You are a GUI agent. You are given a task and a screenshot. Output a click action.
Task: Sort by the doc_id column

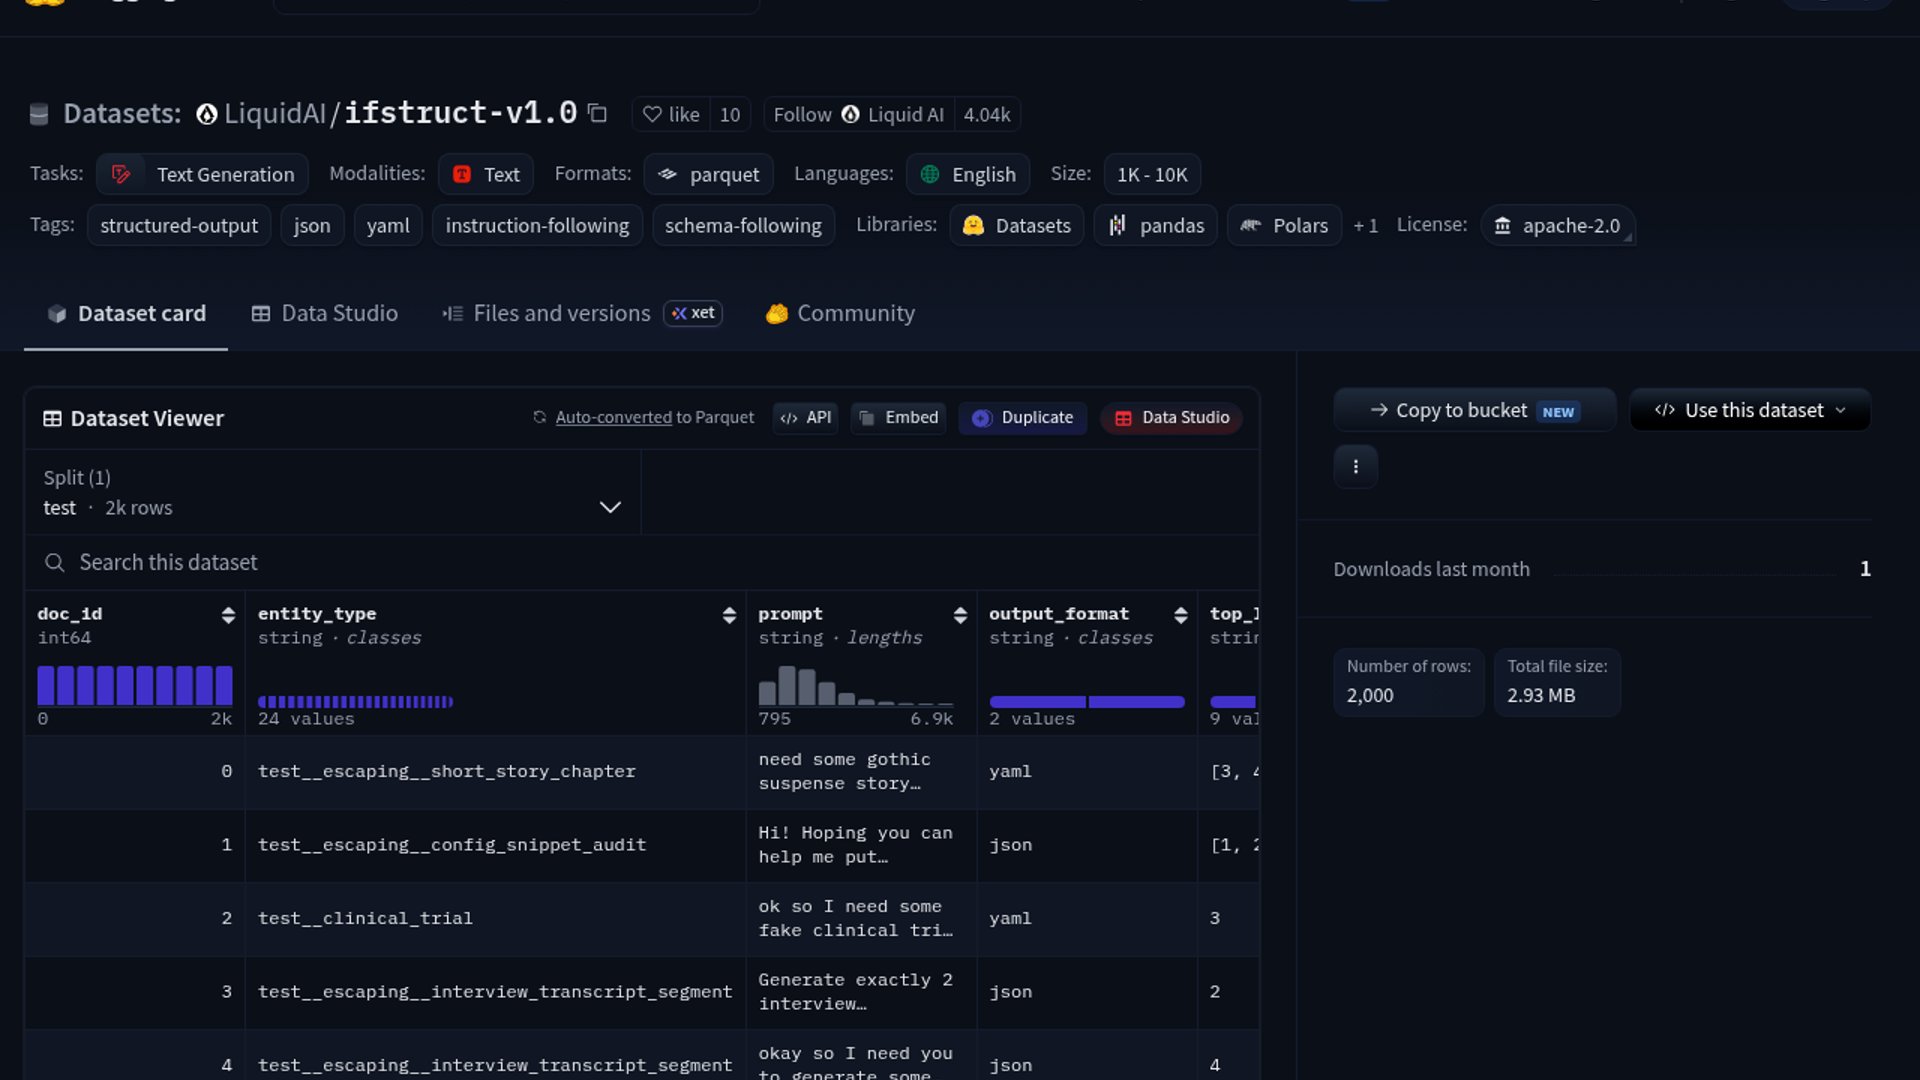click(228, 615)
